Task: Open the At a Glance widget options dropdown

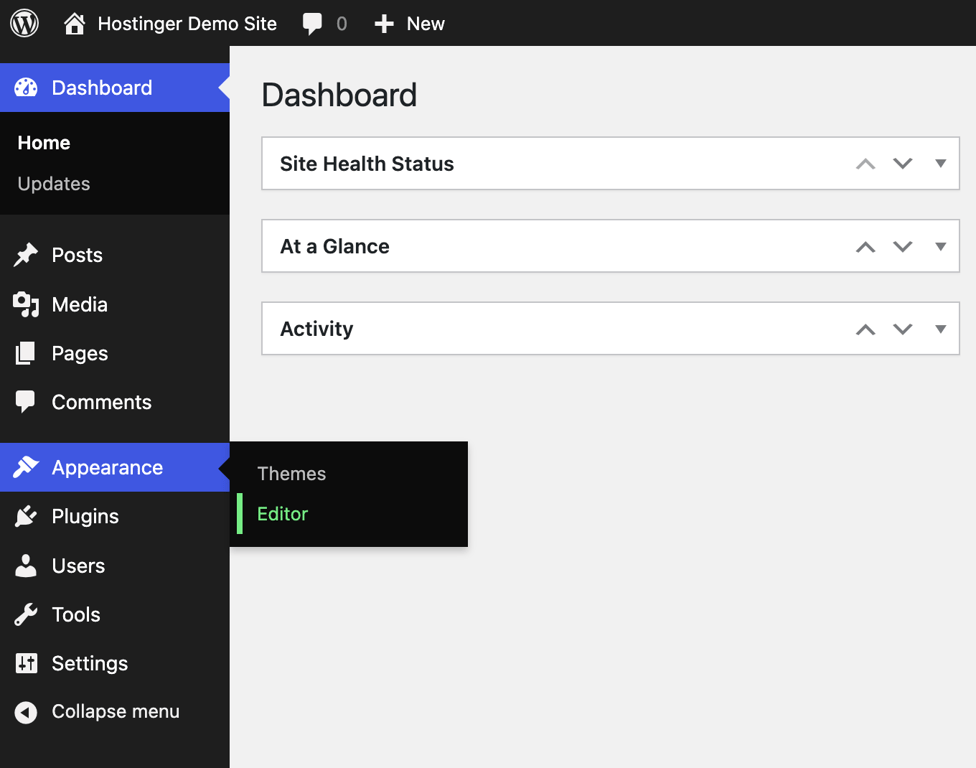Action: tap(940, 246)
